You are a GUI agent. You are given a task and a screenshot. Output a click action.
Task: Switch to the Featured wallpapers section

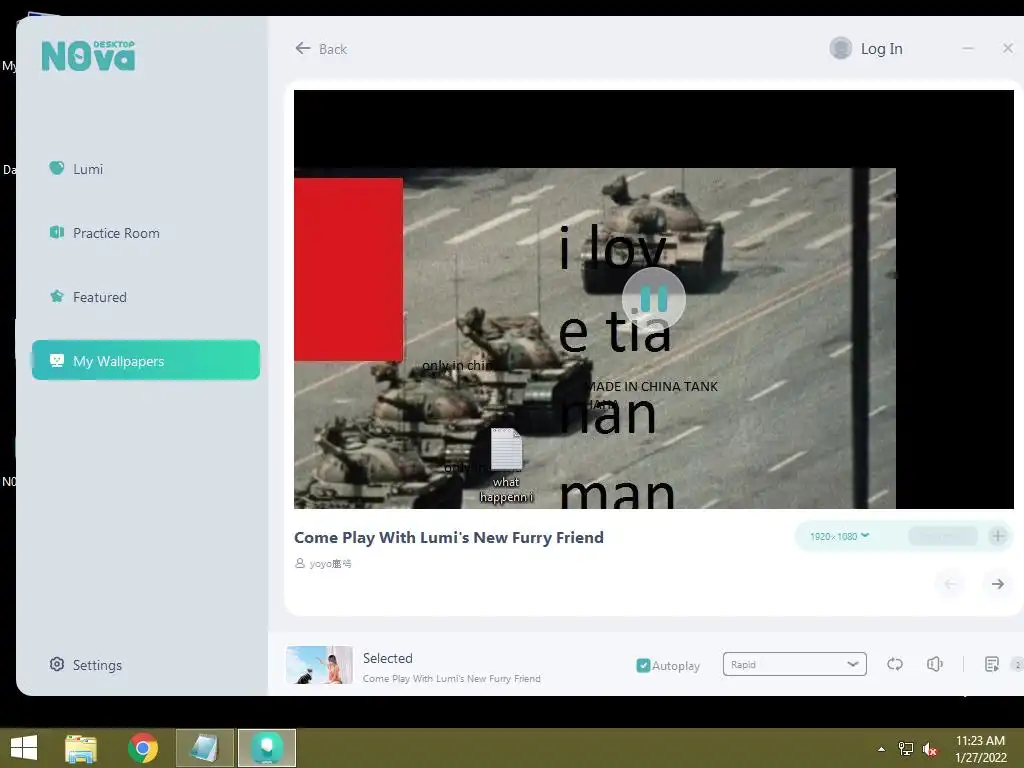coord(88,297)
